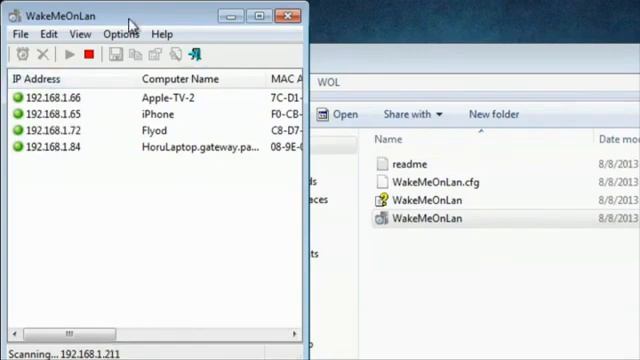Click the MAC Address column header
The image size is (640, 360).
tap(285, 79)
